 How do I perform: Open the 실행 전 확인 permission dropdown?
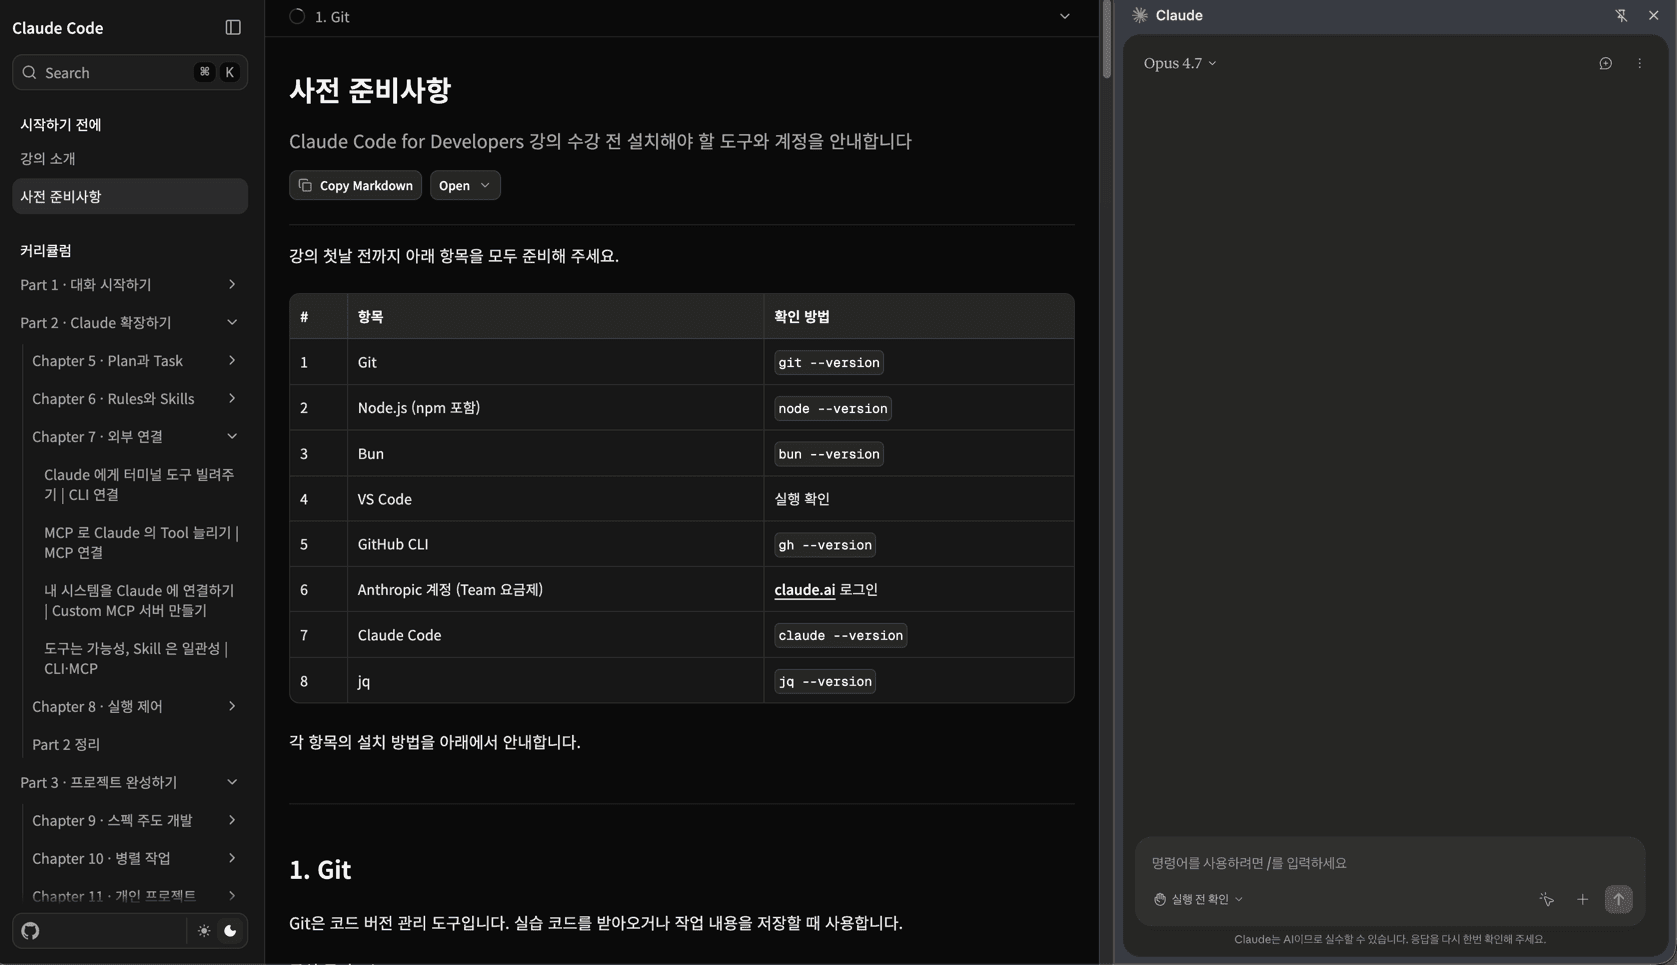click(x=1198, y=899)
